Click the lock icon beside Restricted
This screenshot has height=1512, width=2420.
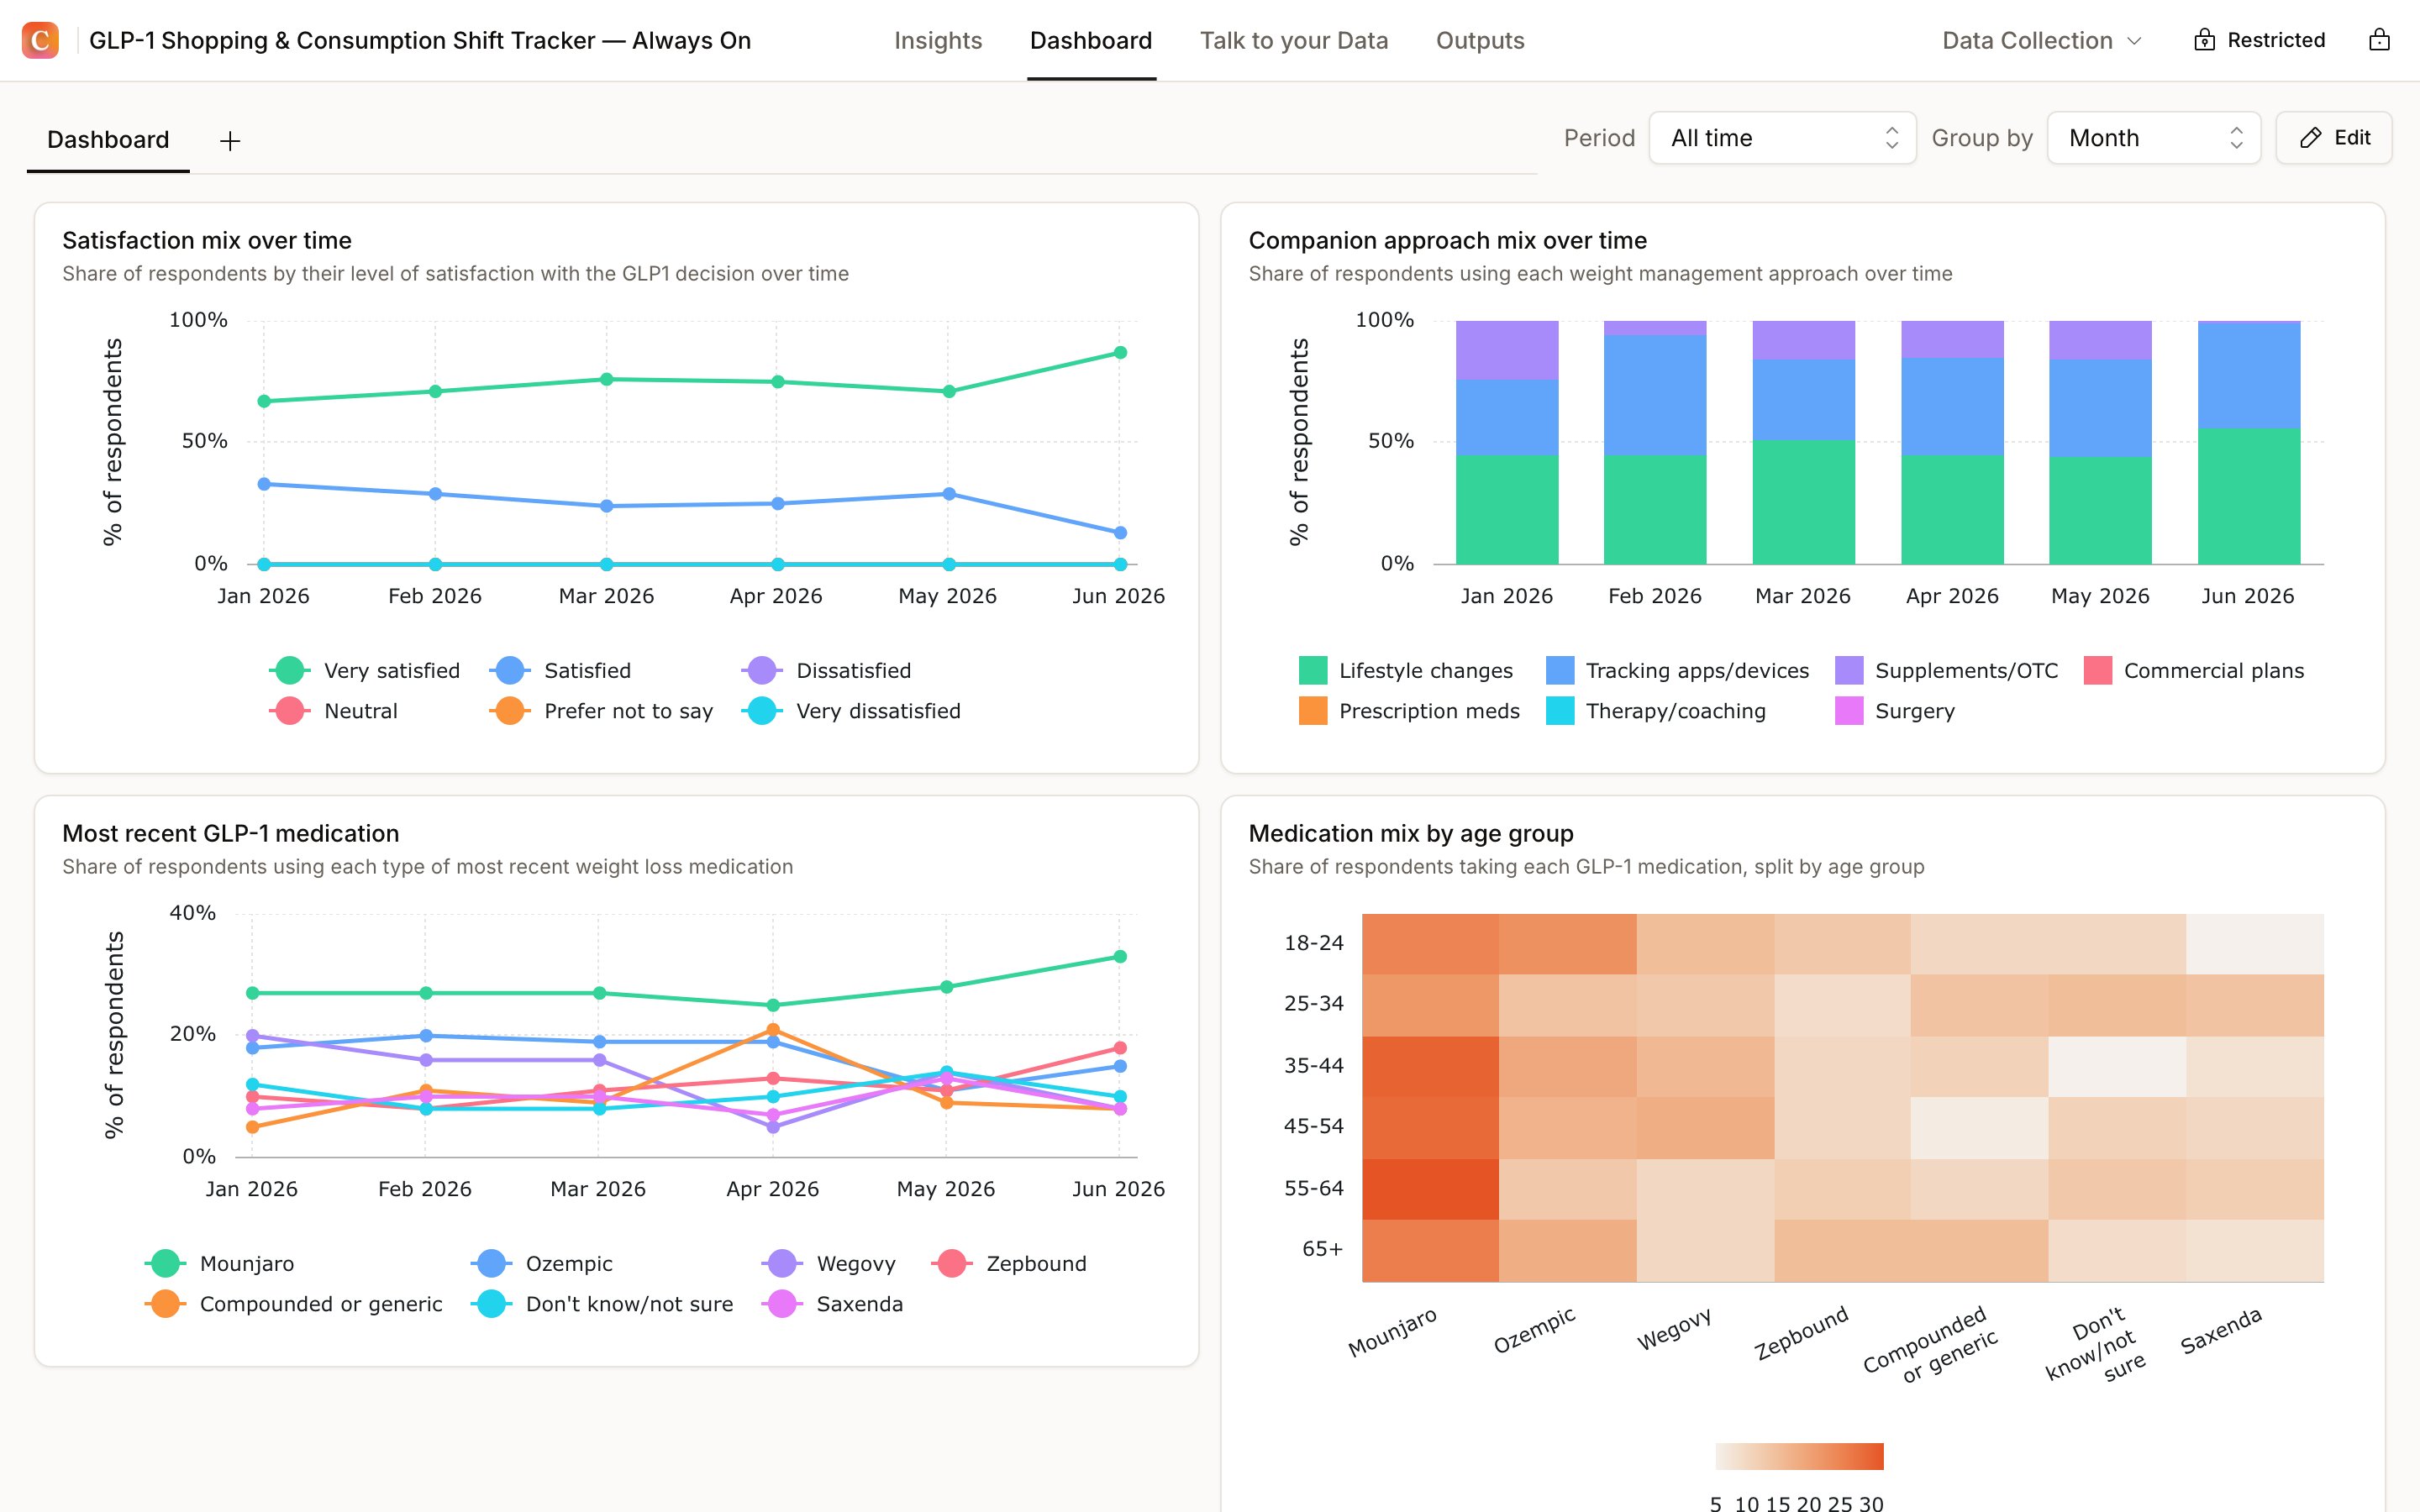(x=2204, y=40)
